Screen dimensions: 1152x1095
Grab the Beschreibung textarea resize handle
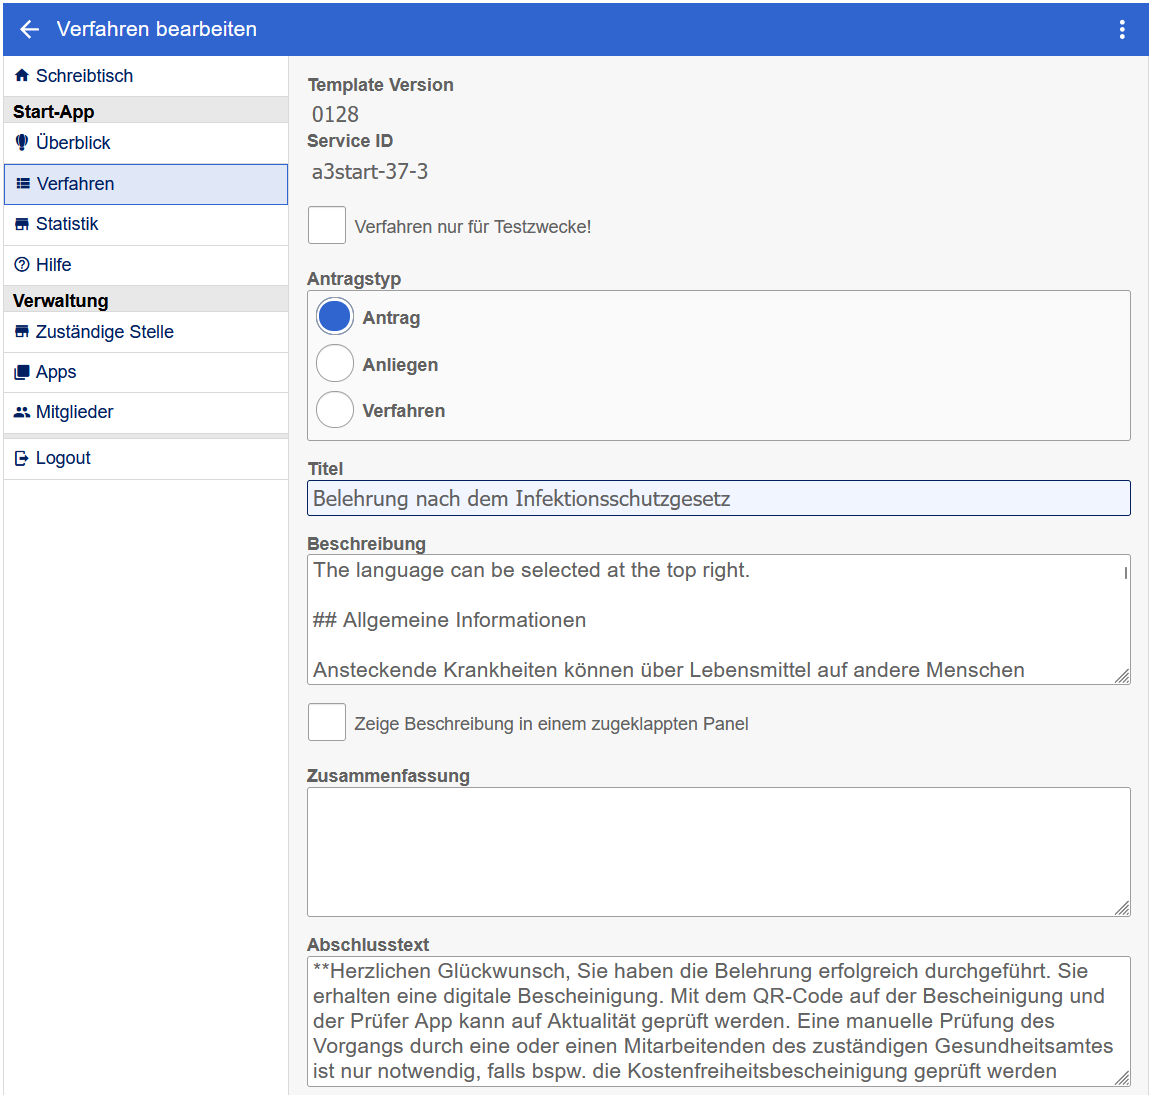1122,677
